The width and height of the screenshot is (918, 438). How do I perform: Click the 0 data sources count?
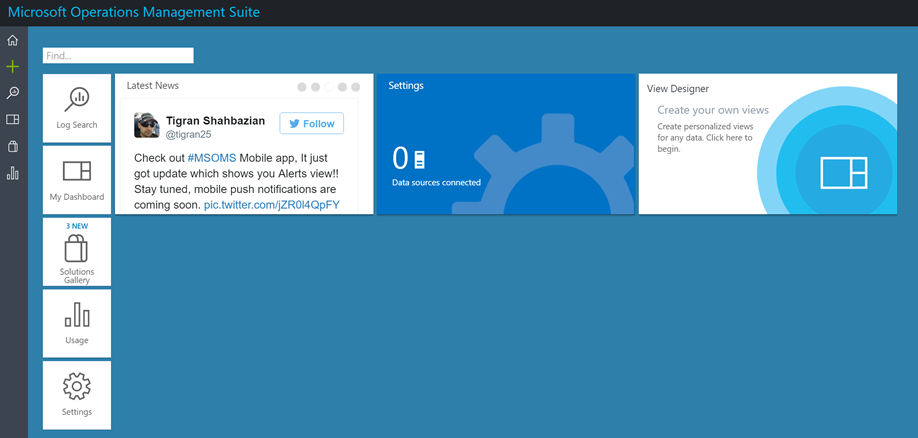pos(400,159)
